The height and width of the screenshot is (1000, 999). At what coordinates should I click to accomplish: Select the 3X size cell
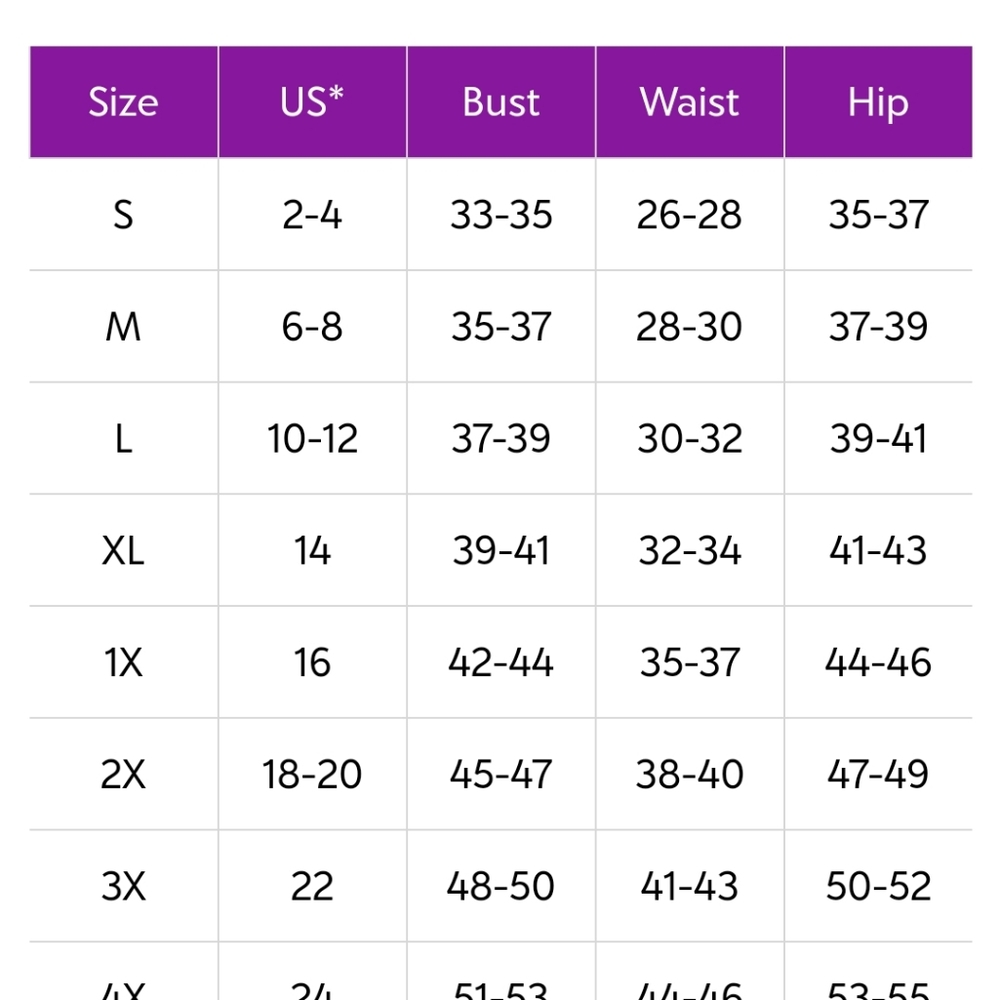(123, 886)
